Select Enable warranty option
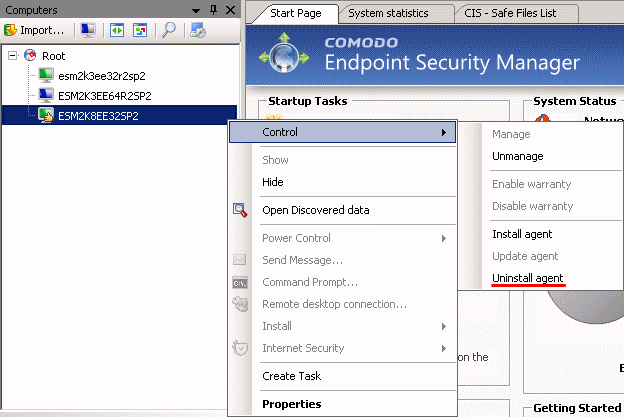The height and width of the screenshot is (417, 624). [532, 184]
